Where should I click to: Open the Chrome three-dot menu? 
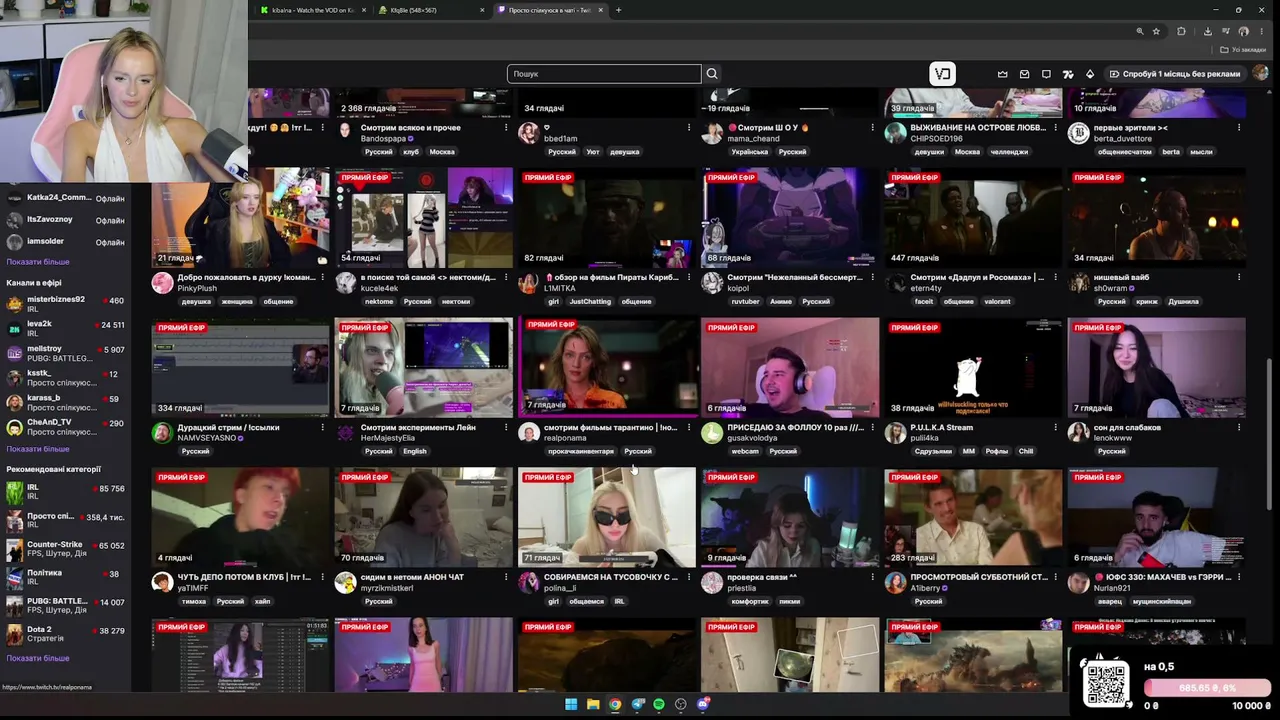(x=1261, y=31)
